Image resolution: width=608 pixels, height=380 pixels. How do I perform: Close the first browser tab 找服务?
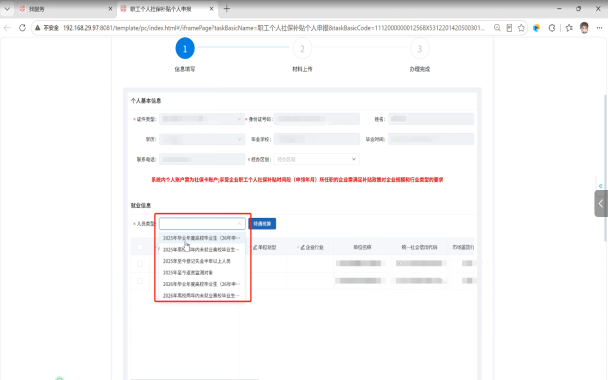click(x=110, y=9)
